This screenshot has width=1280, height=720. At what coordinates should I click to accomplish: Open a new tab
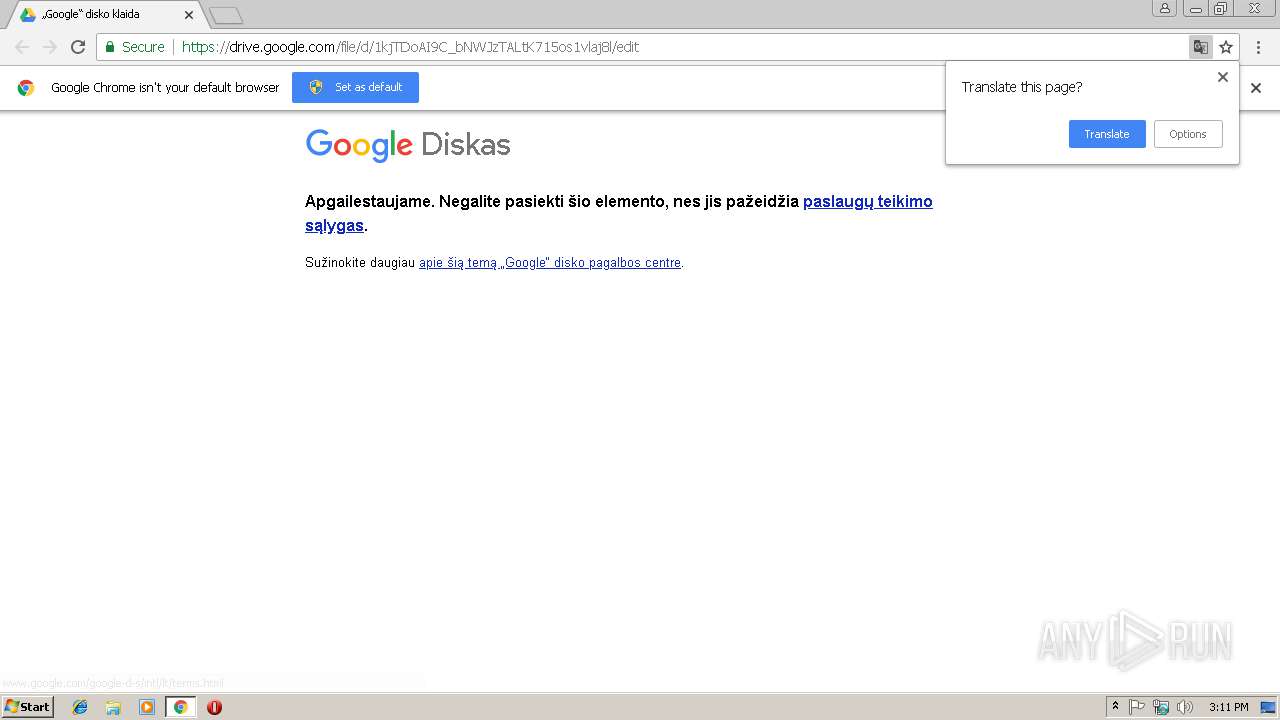(226, 15)
